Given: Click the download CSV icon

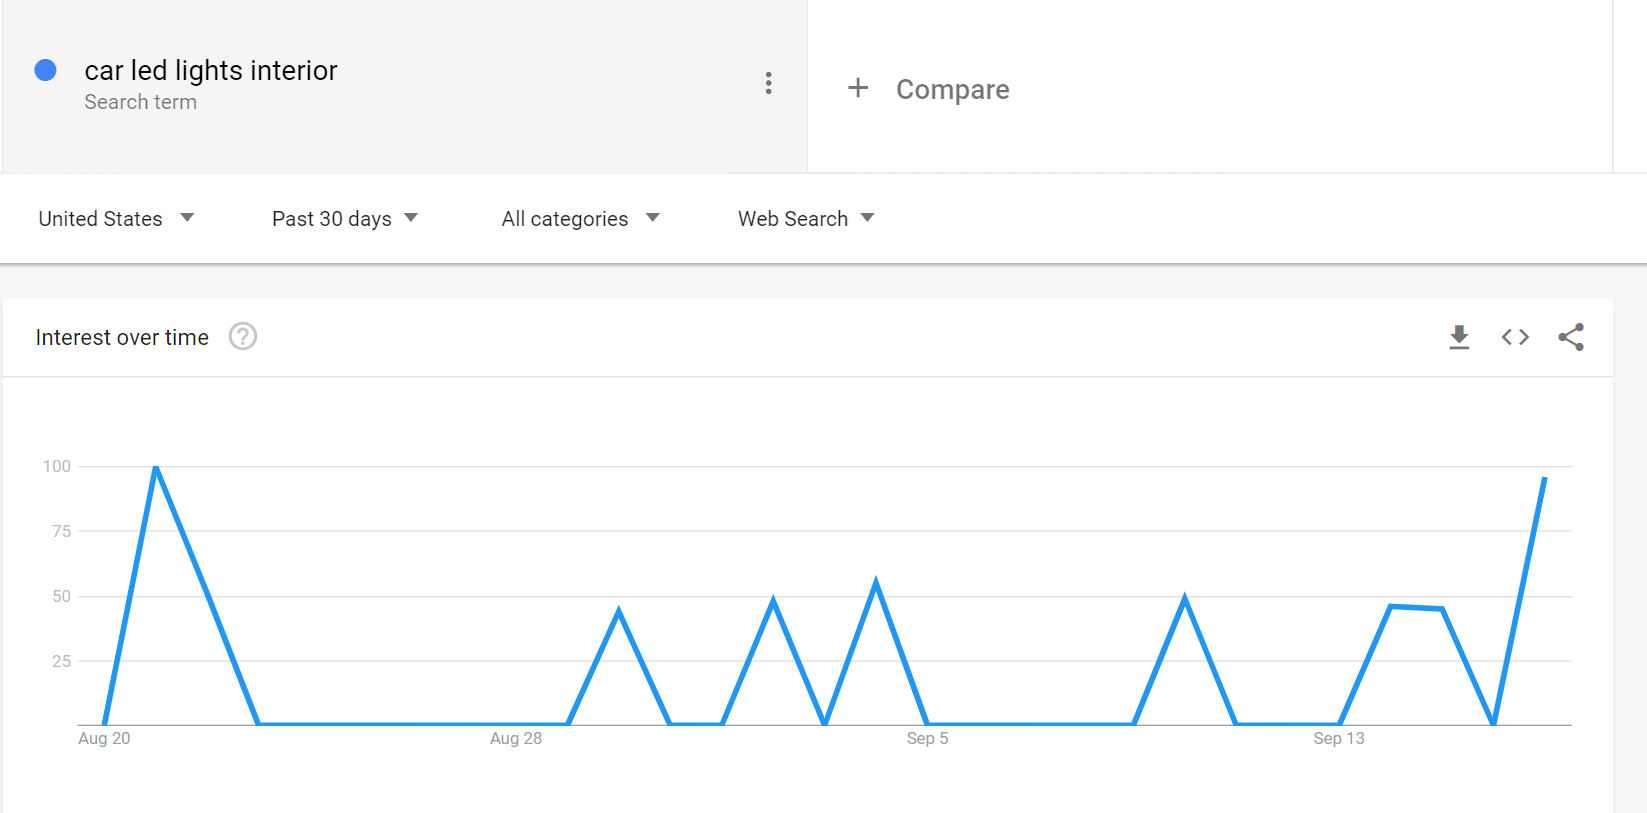Looking at the screenshot, I should point(1459,337).
